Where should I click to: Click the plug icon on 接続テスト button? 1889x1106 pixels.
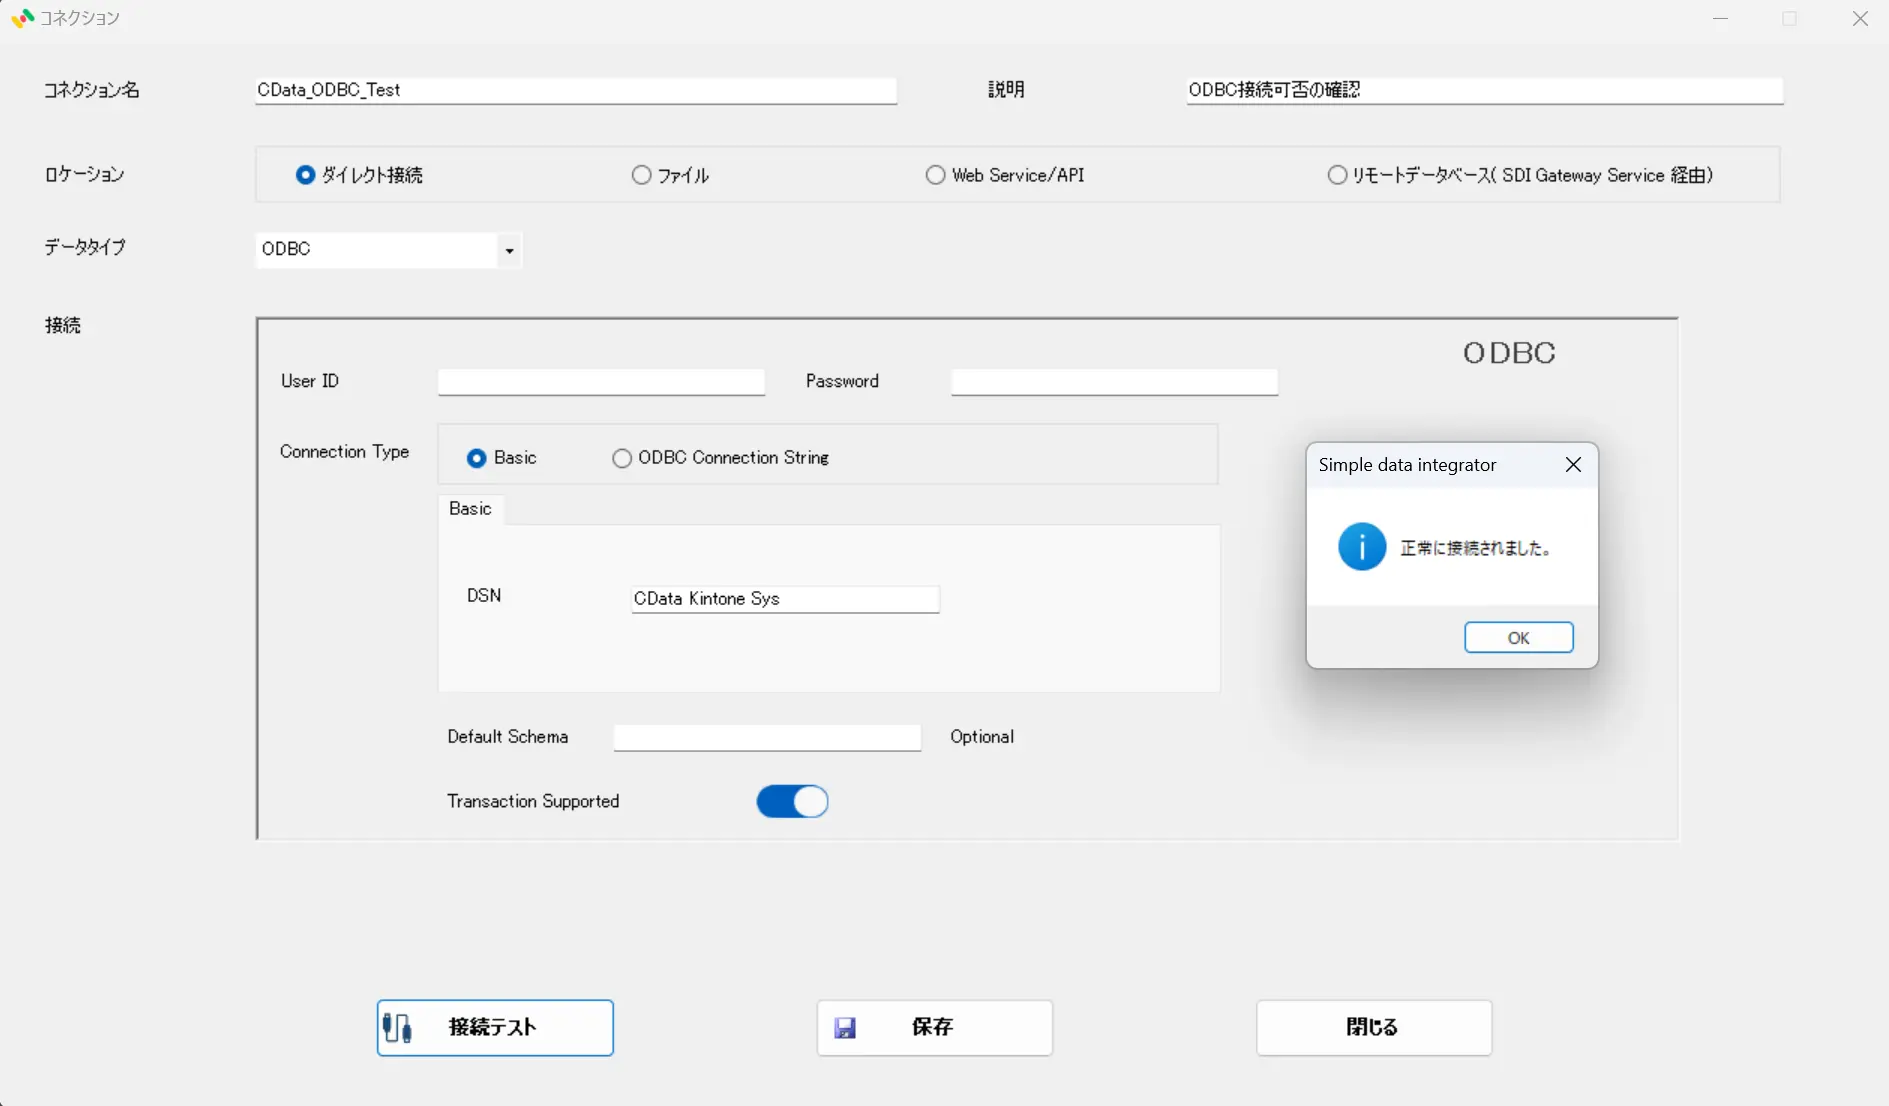click(x=398, y=1027)
